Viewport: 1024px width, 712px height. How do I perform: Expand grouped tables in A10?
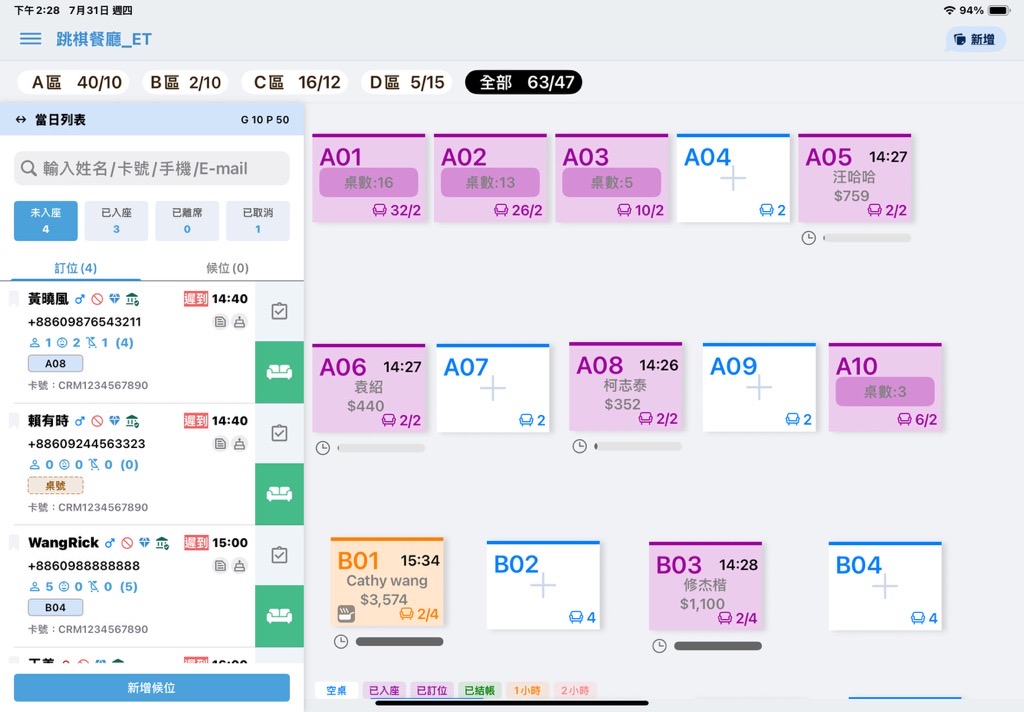(885, 391)
